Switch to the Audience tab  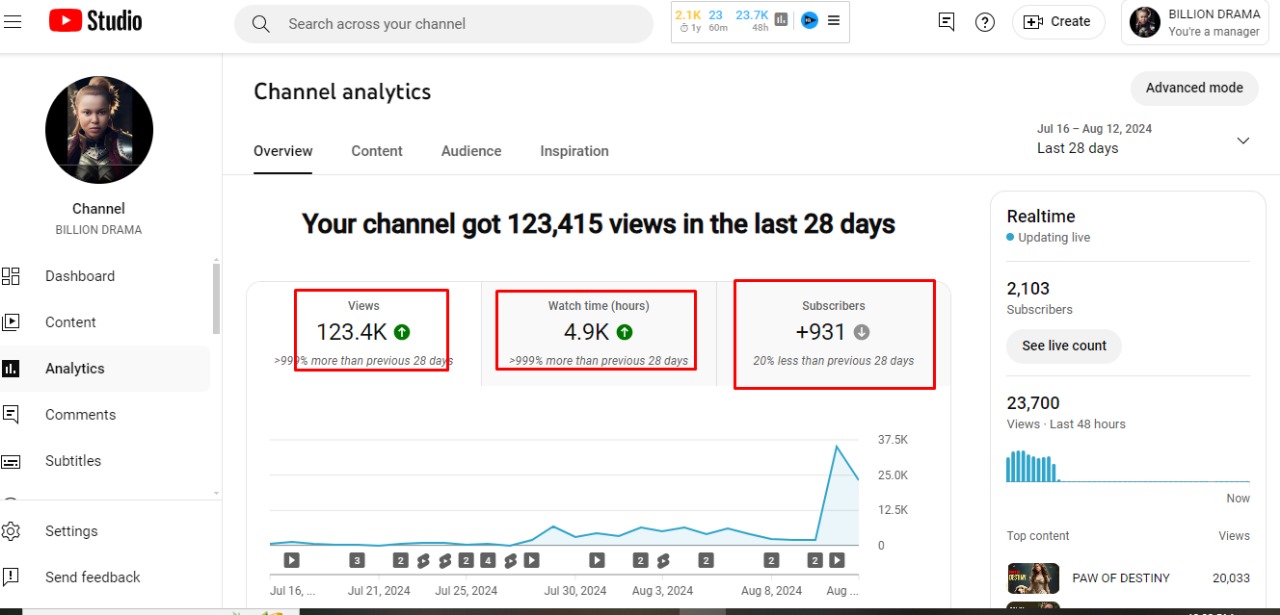tap(471, 151)
